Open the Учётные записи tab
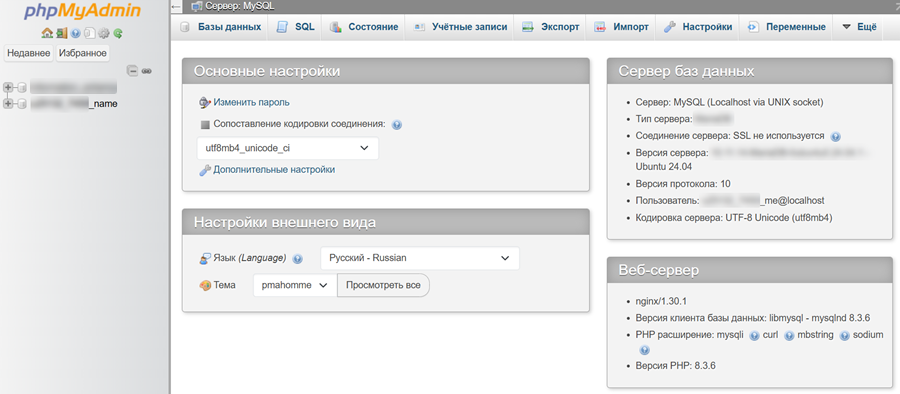 click(460, 27)
